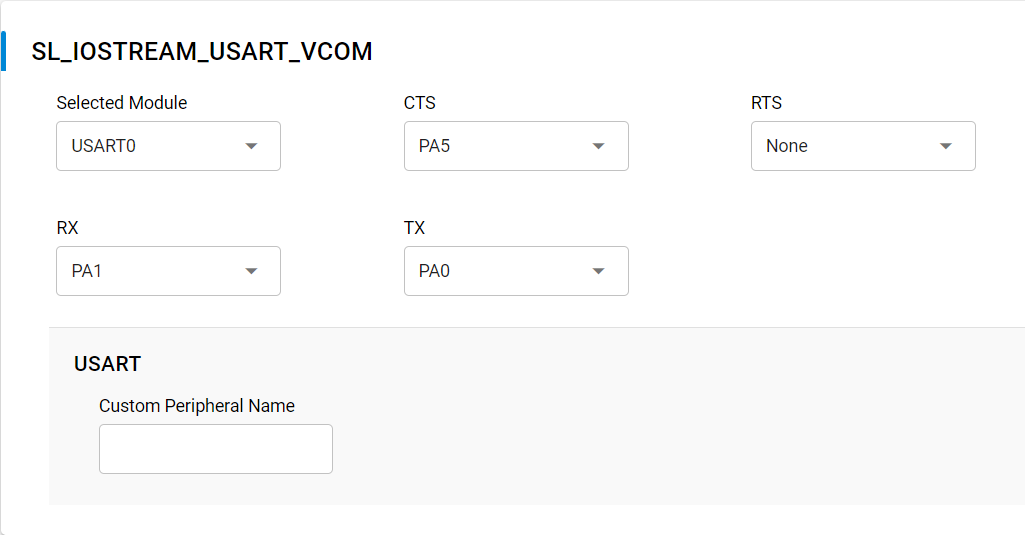Click the RTS field label
This screenshot has height=535, width=1025.
pyautogui.click(x=766, y=103)
